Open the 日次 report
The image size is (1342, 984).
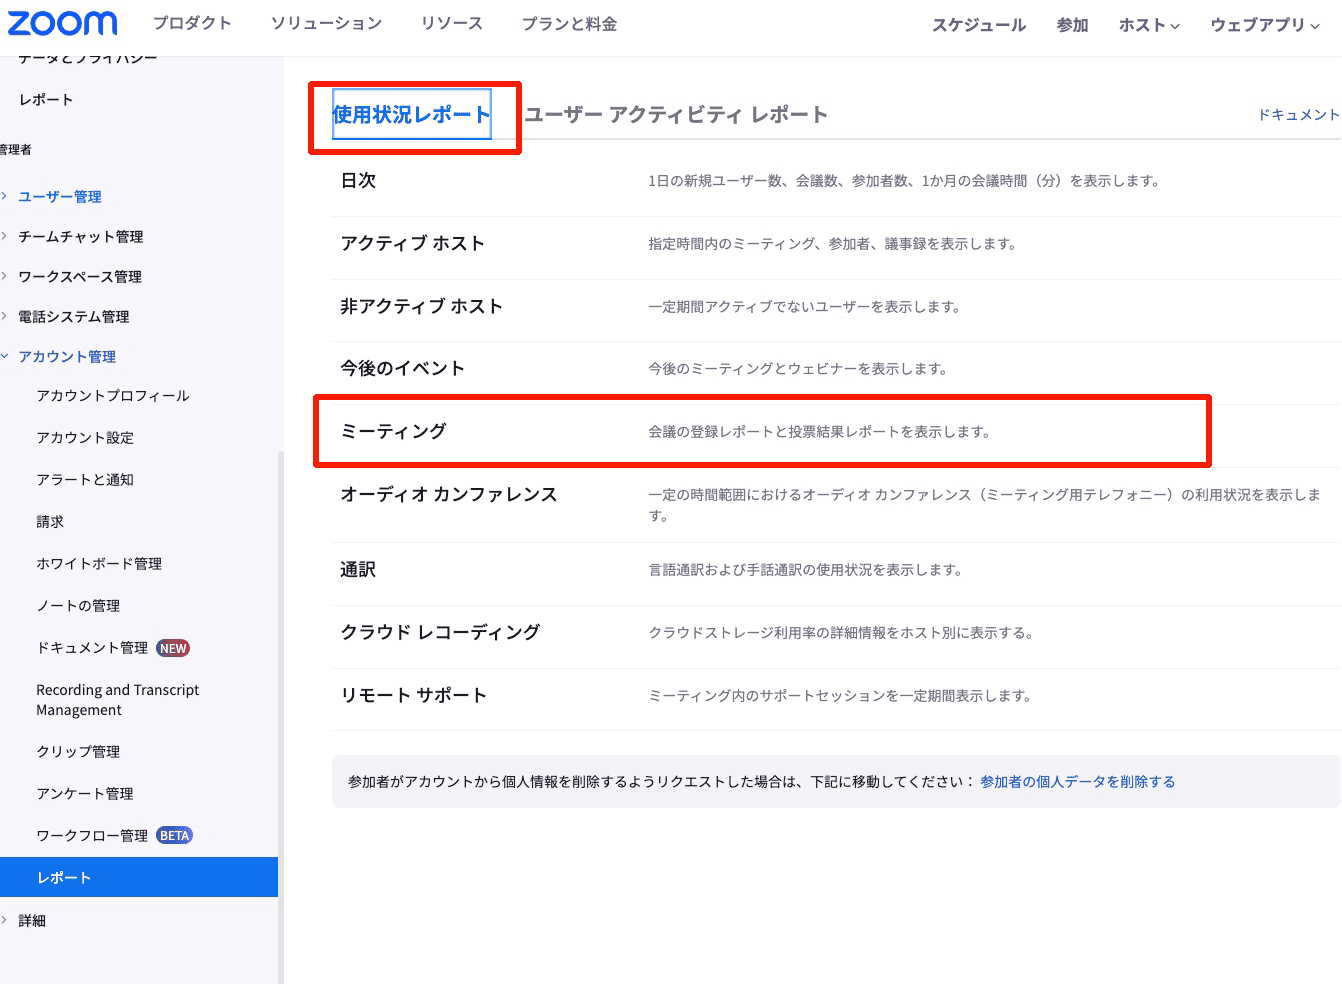tap(358, 180)
